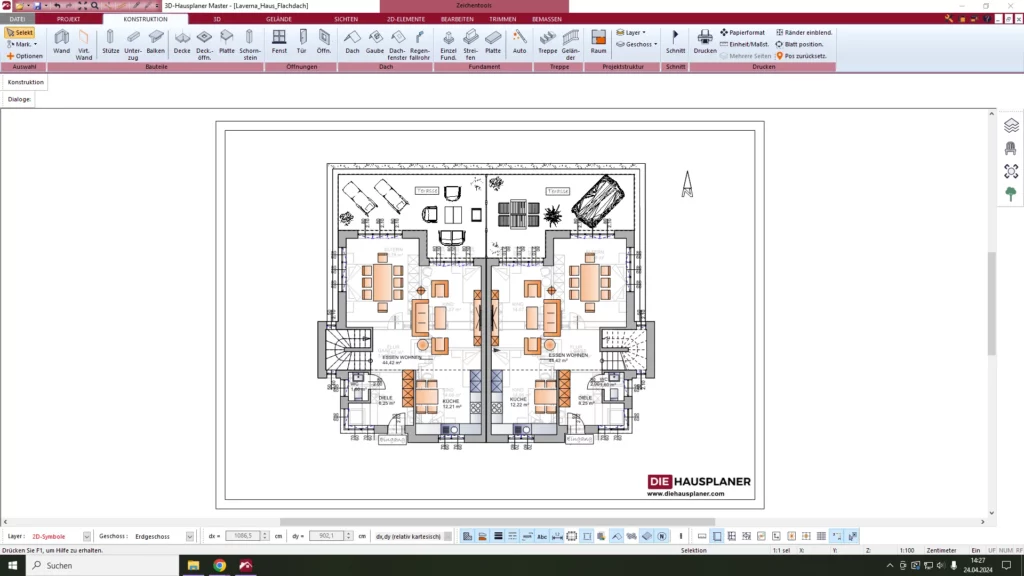Activate the Auto tool
1024x576 pixels.
point(520,43)
